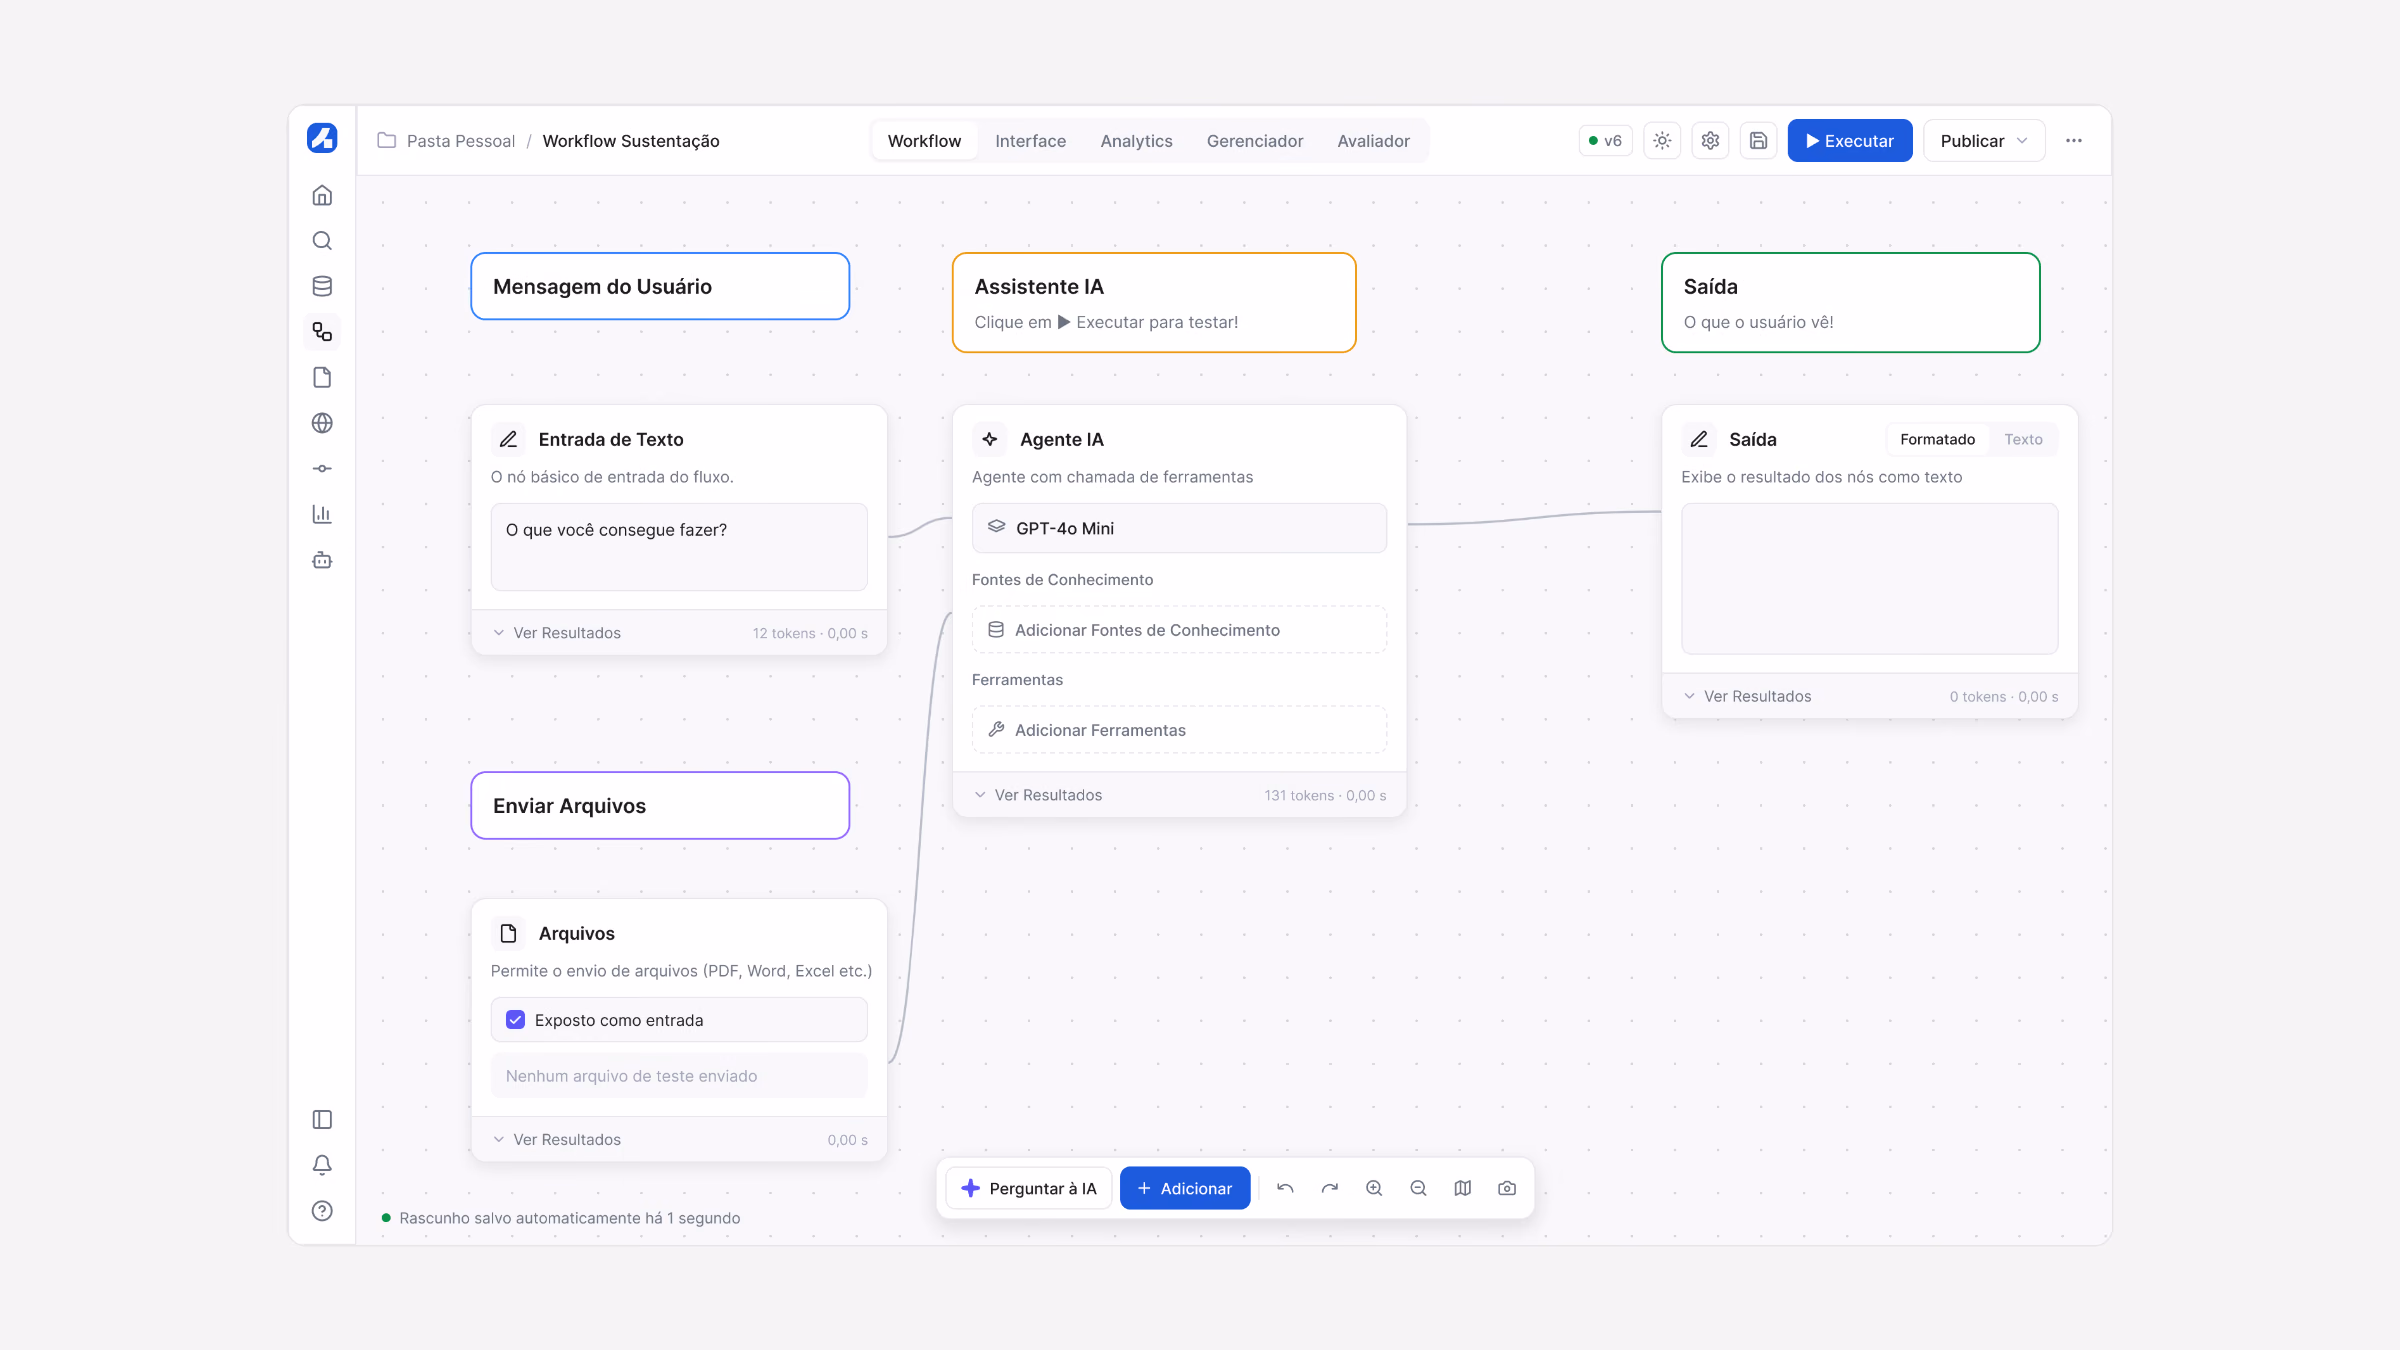Open the Gerenciador tab
The width and height of the screenshot is (2400, 1350).
tap(1254, 141)
